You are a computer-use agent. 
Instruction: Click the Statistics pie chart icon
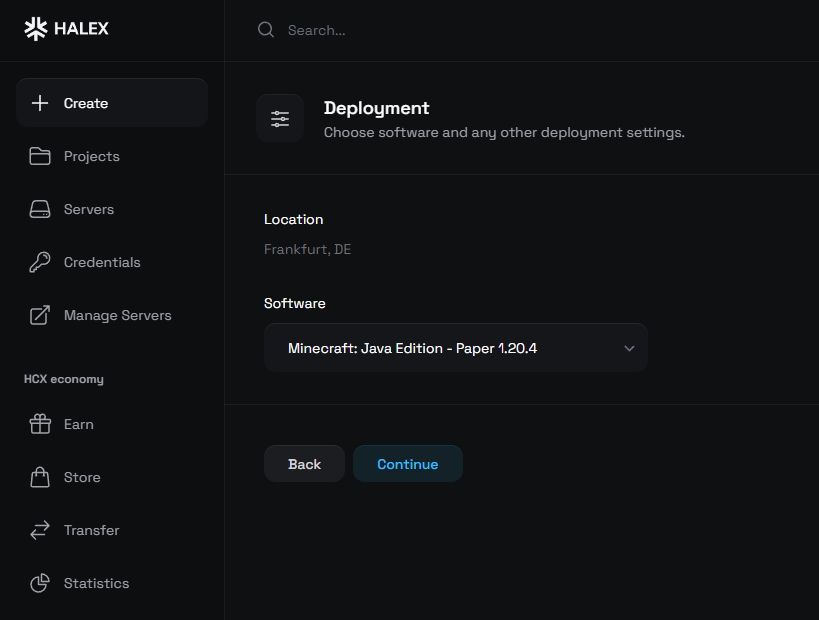pos(40,583)
